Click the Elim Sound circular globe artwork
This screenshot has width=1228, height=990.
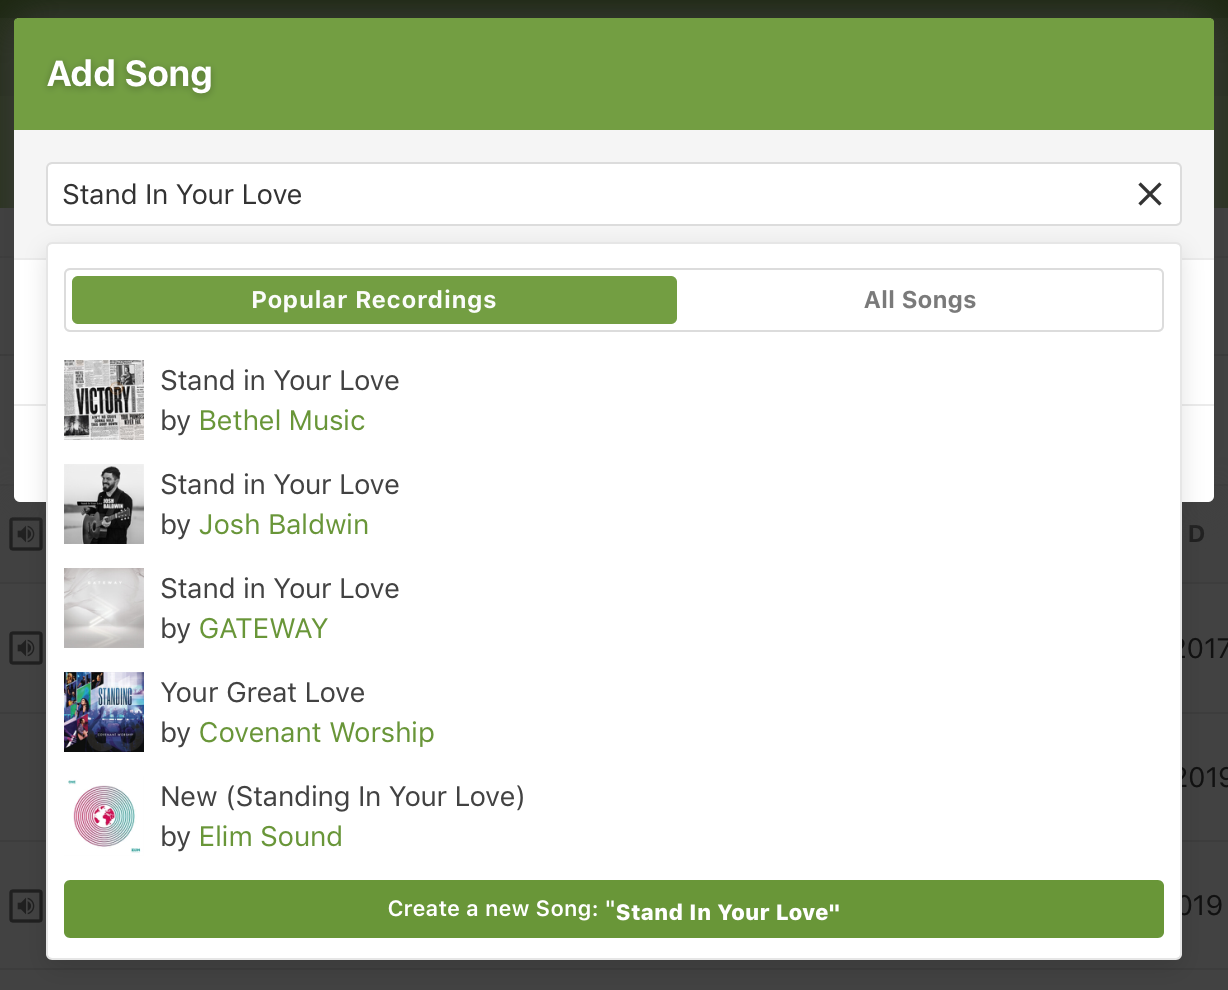(x=104, y=816)
